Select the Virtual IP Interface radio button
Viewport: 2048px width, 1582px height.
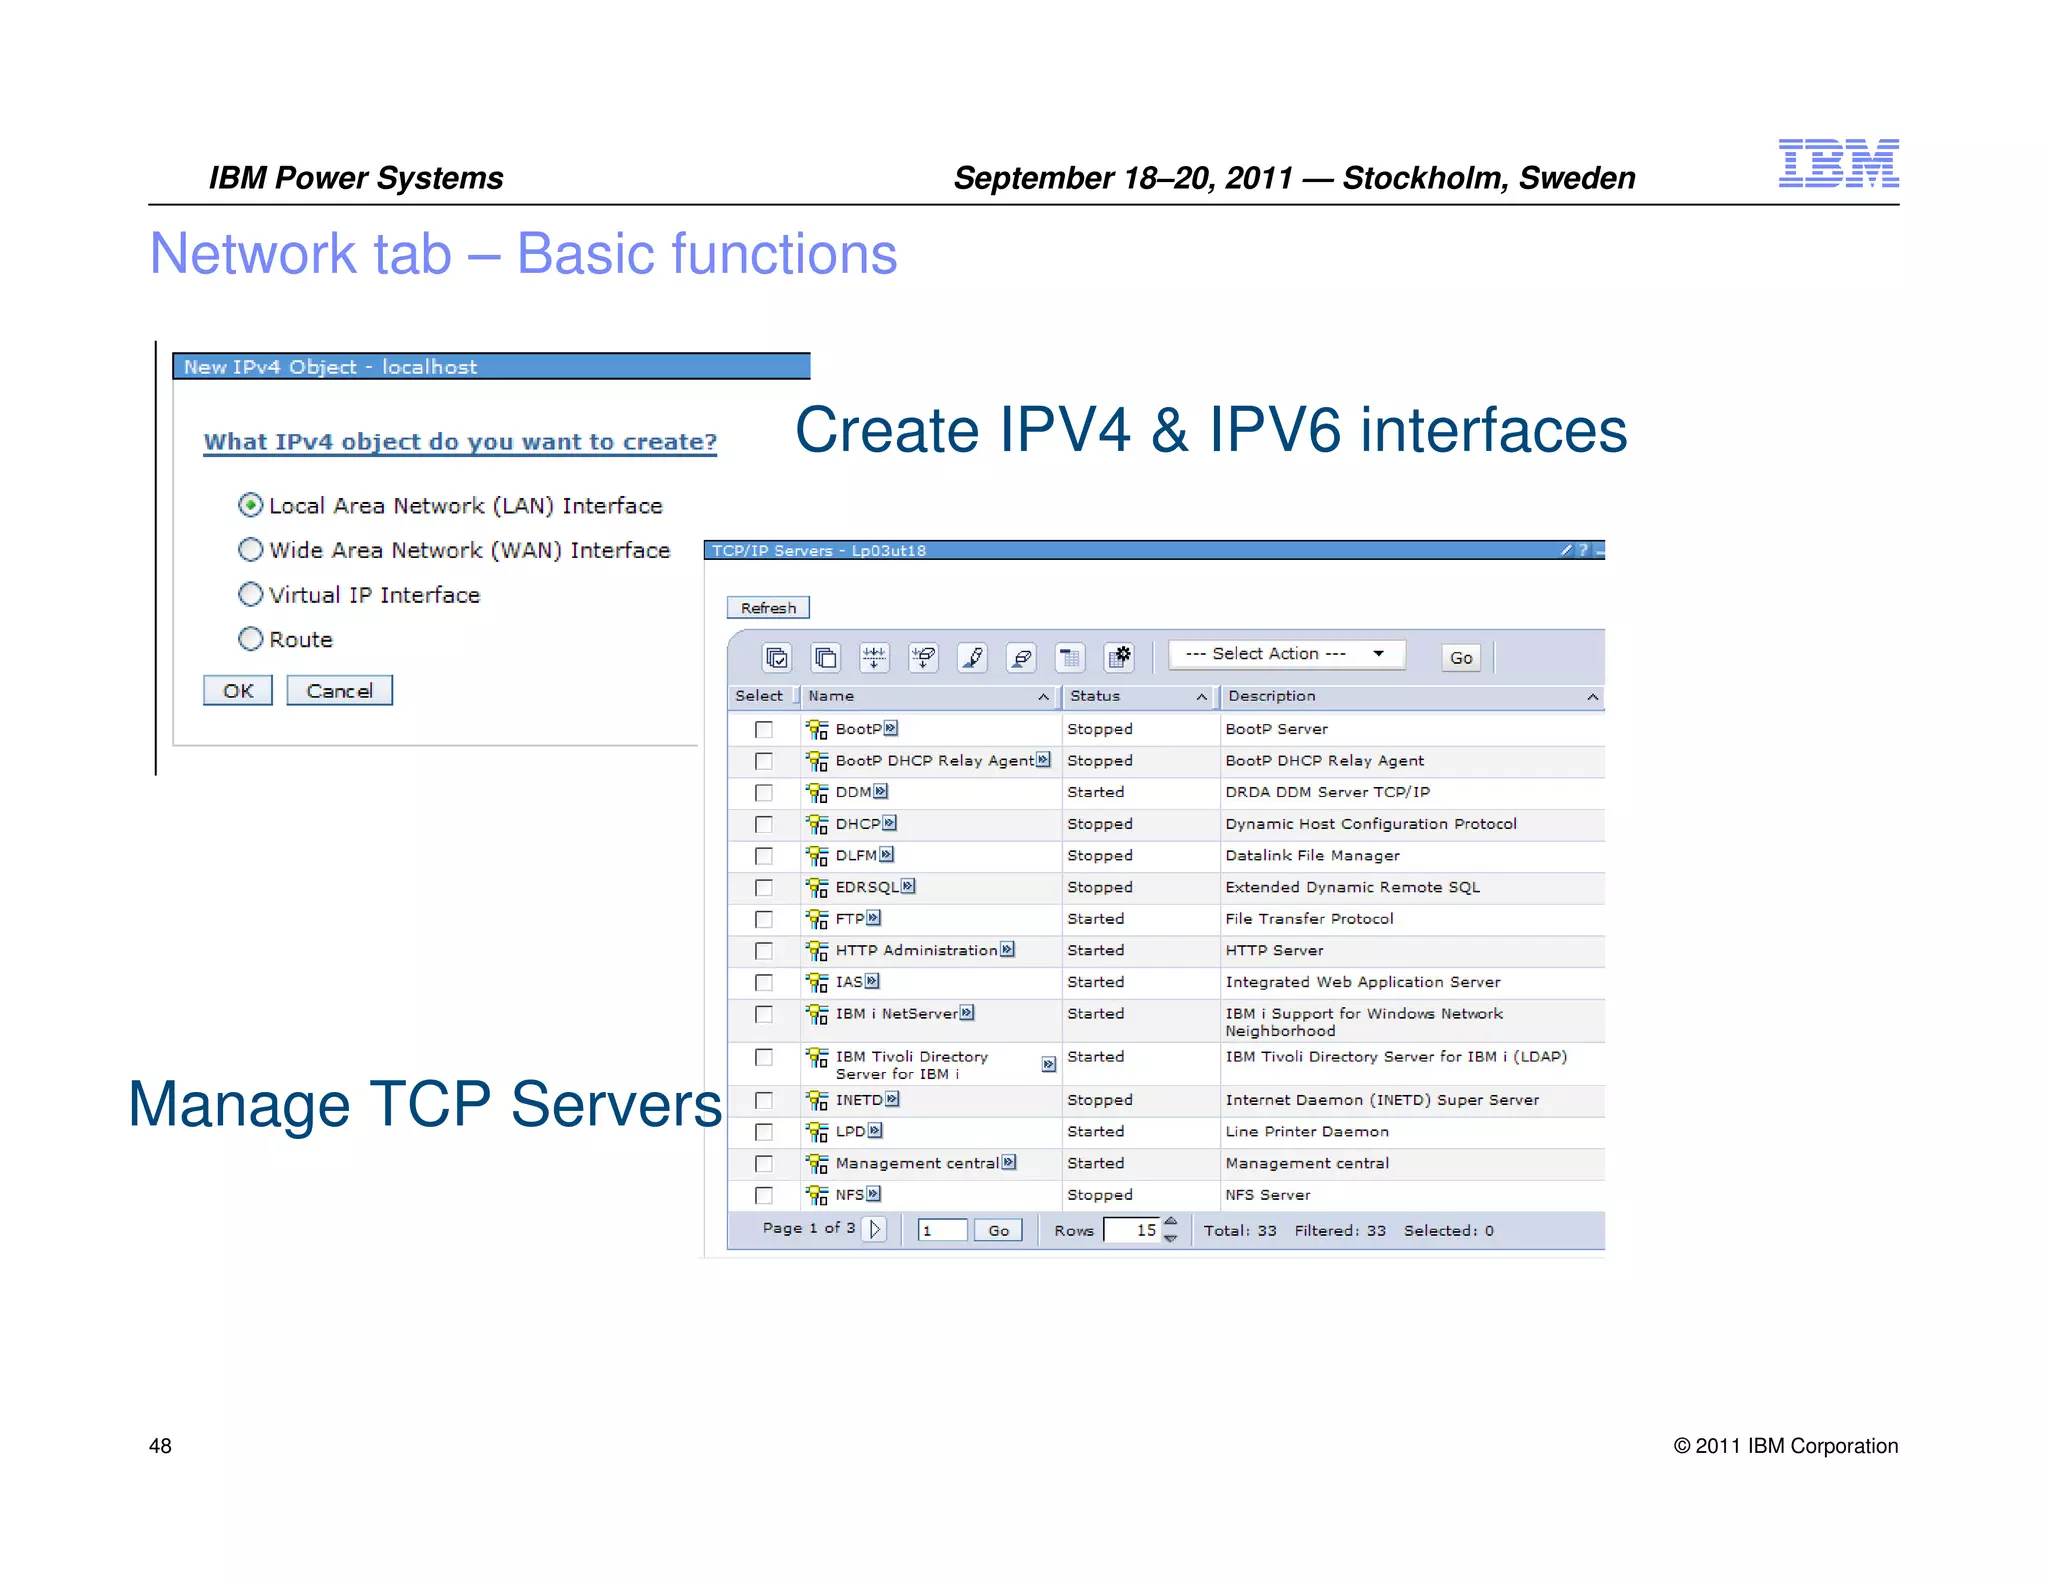(x=250, y=594)
